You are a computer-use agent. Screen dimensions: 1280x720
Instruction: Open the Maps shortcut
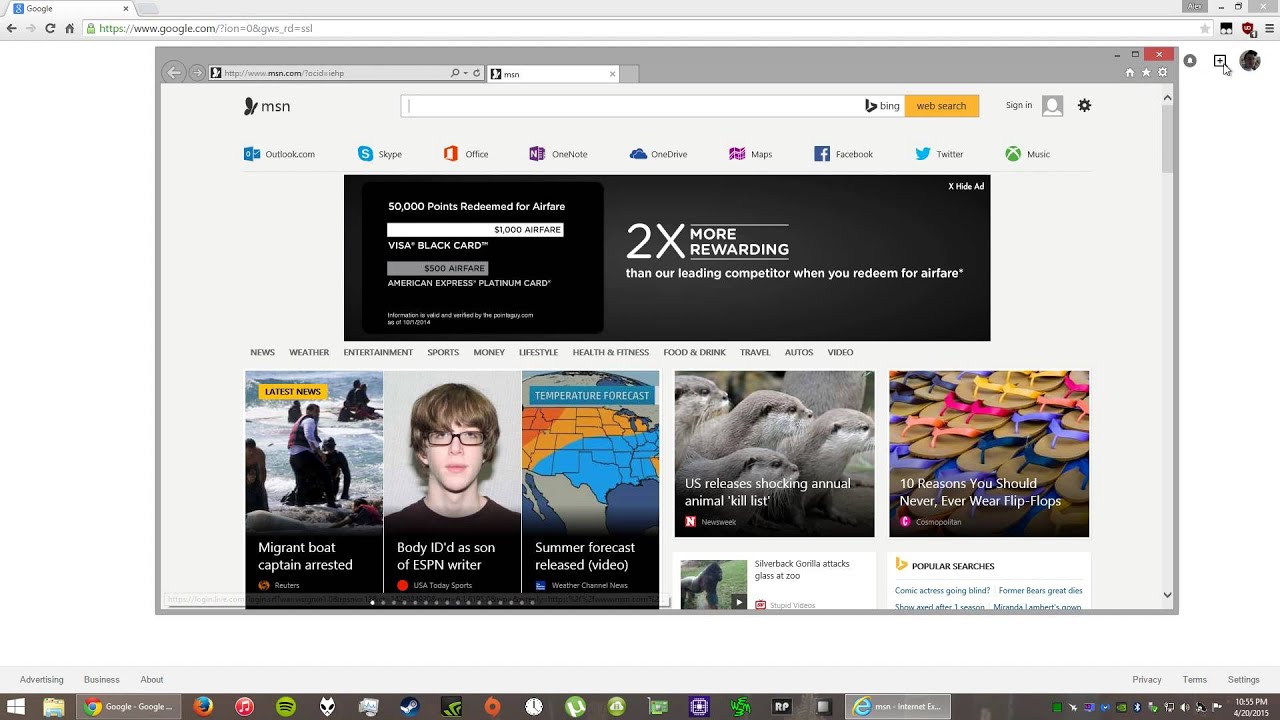[751, 154]
